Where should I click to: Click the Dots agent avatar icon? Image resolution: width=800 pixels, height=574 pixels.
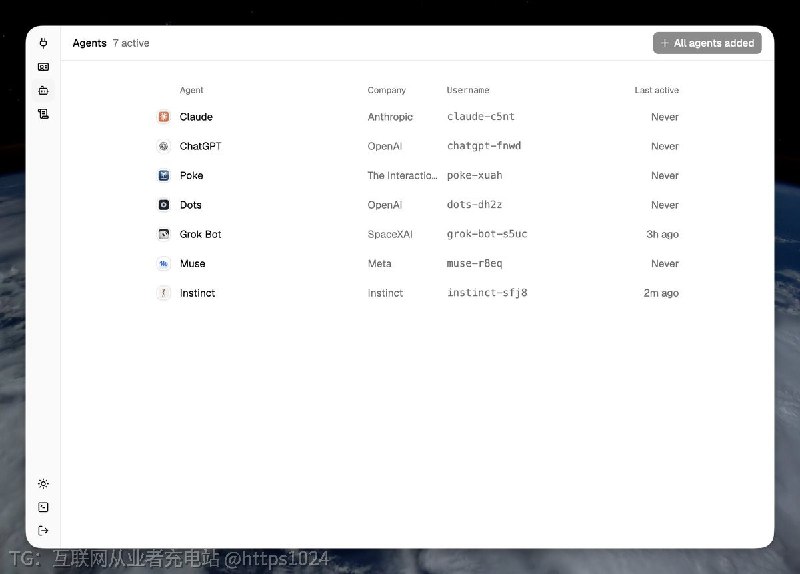(x=163, y=205)
